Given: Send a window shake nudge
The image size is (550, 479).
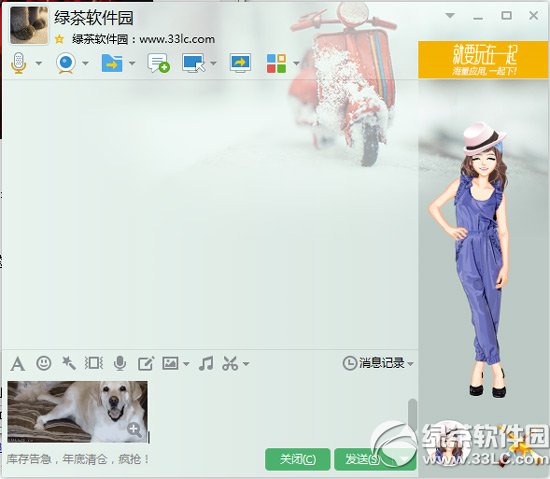Looking at the screenshot, I should pos(94,363).
